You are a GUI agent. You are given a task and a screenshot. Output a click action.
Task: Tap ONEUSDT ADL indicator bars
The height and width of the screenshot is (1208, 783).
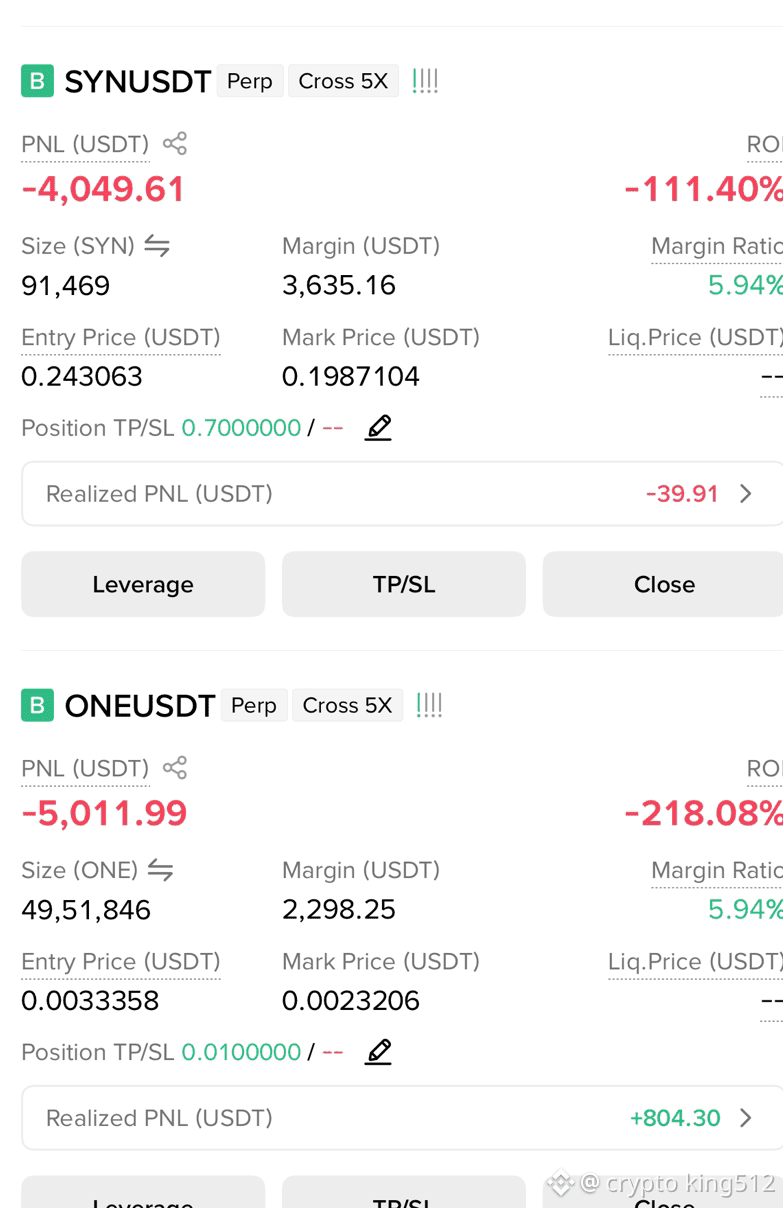point(429,705)
